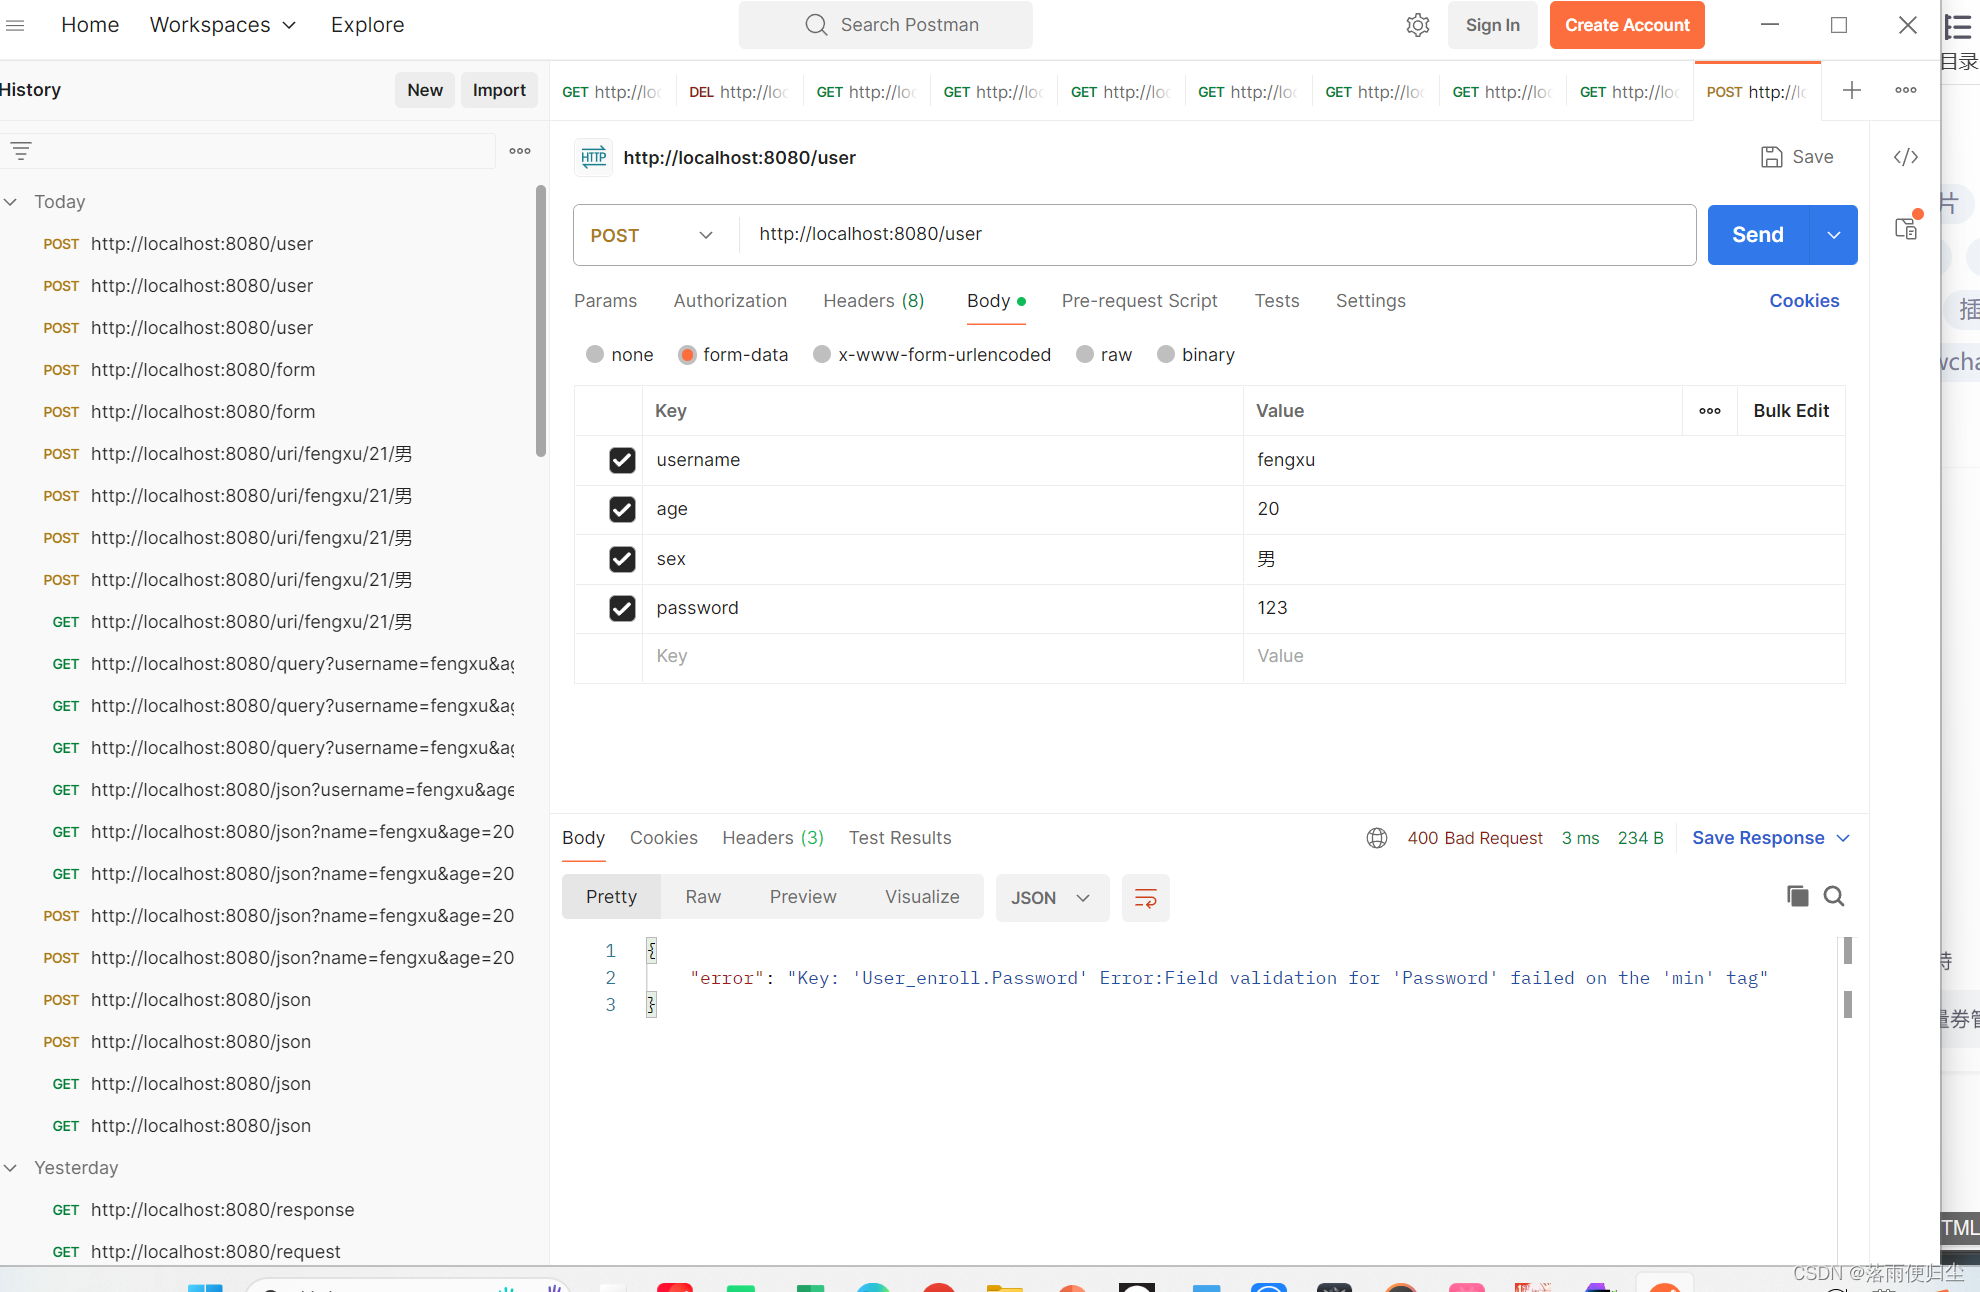1980x1292 pixels.
Task: Click the New button in History
Action: (425, 90)
